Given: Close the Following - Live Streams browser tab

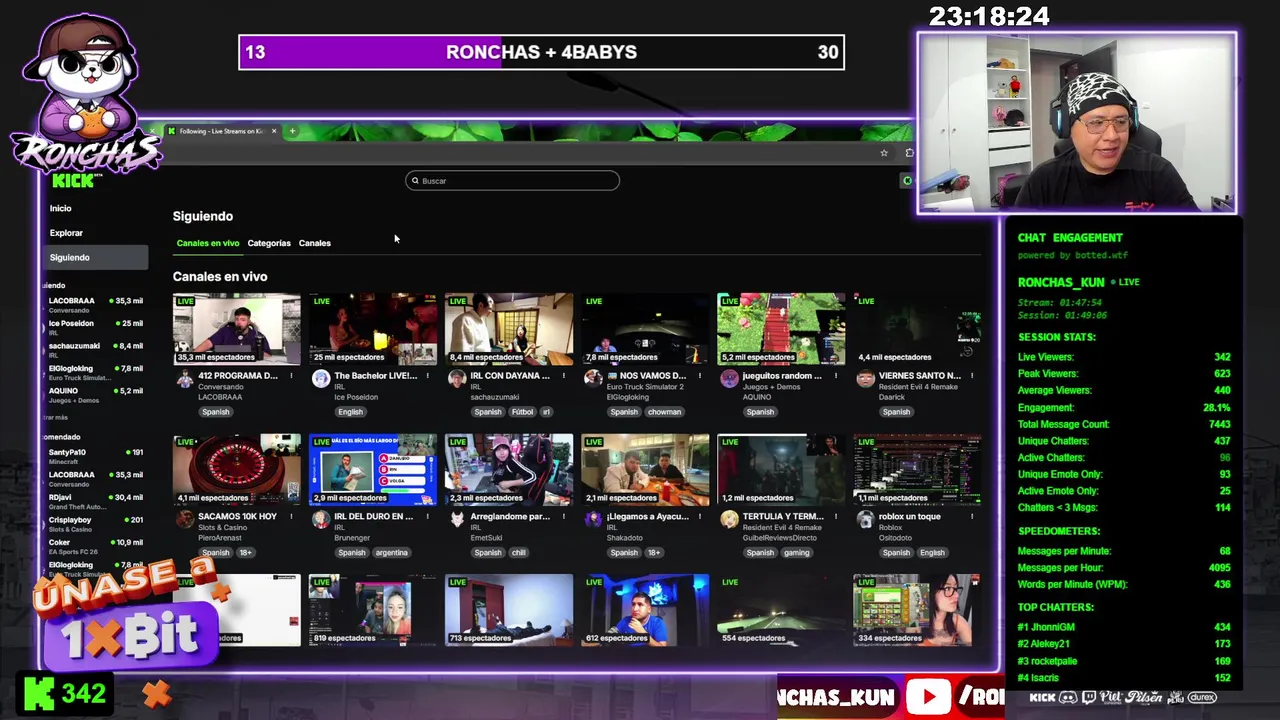Looking at the screenshot, I should click(x=273, y=131).
